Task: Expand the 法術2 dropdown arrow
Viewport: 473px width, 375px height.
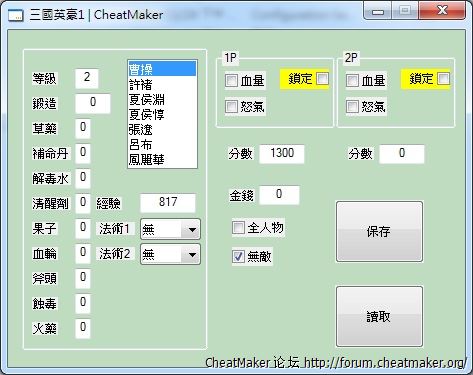Action: tap(192, 255)
